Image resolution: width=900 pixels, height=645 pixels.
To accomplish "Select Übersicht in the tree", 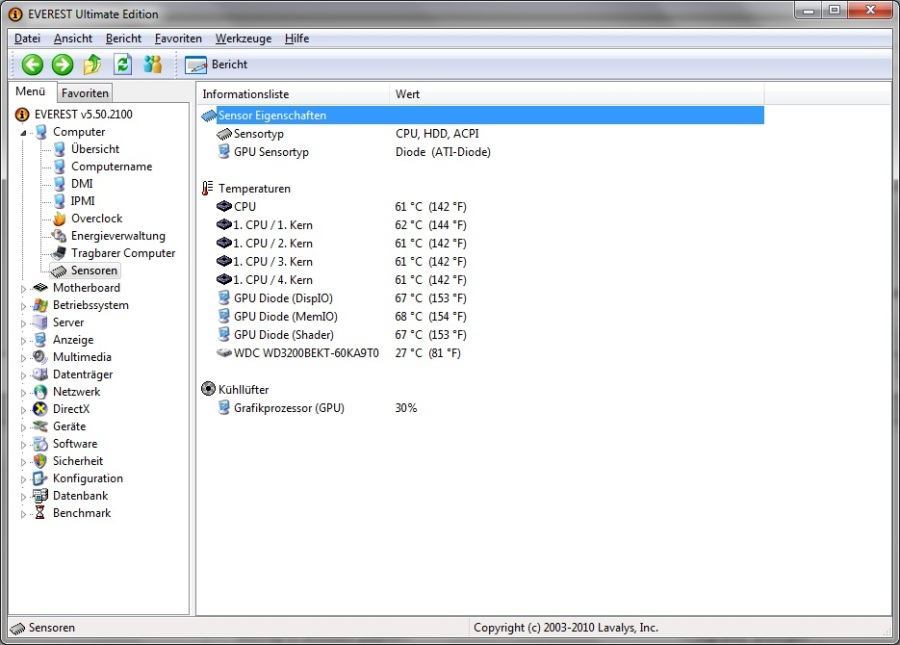I will [95, 149].
